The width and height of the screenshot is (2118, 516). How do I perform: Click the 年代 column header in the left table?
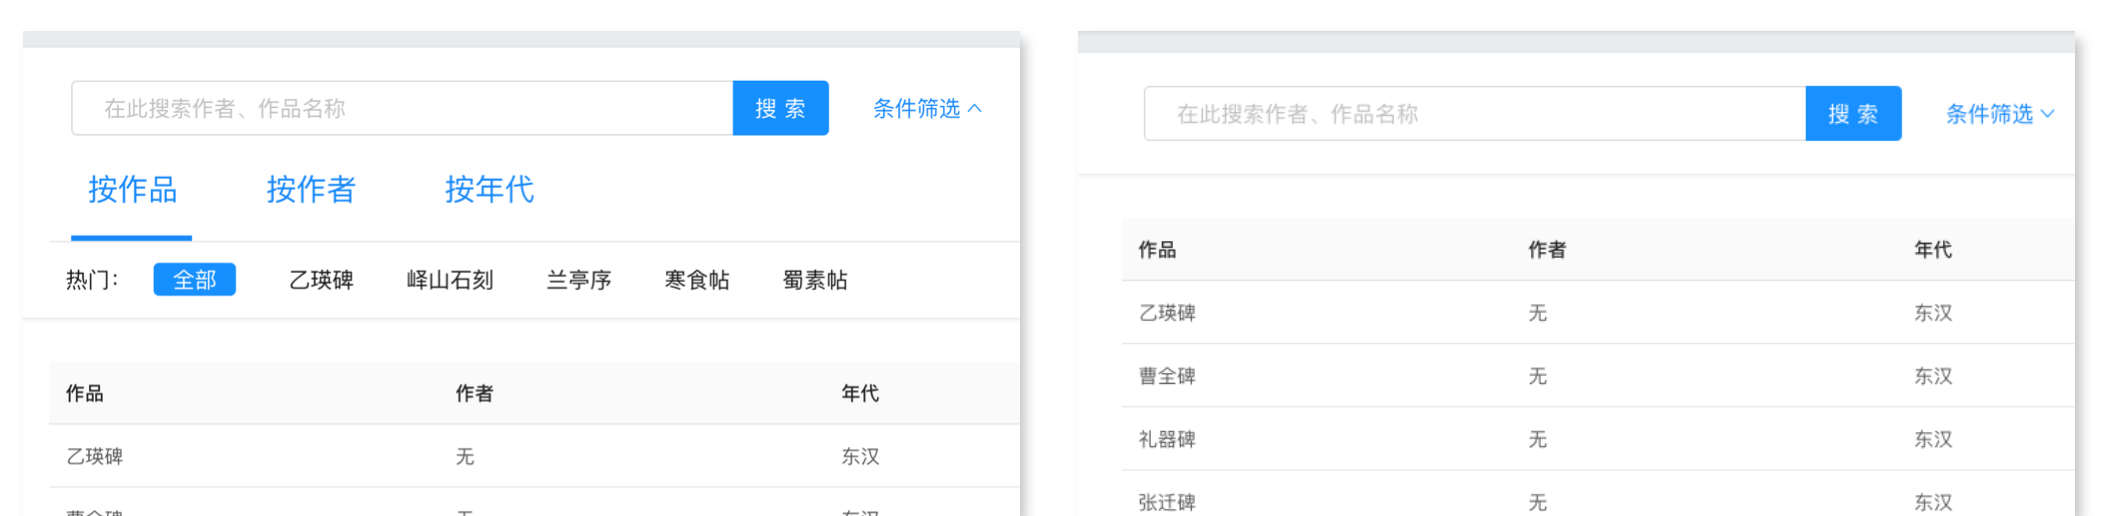pos(860,394)
